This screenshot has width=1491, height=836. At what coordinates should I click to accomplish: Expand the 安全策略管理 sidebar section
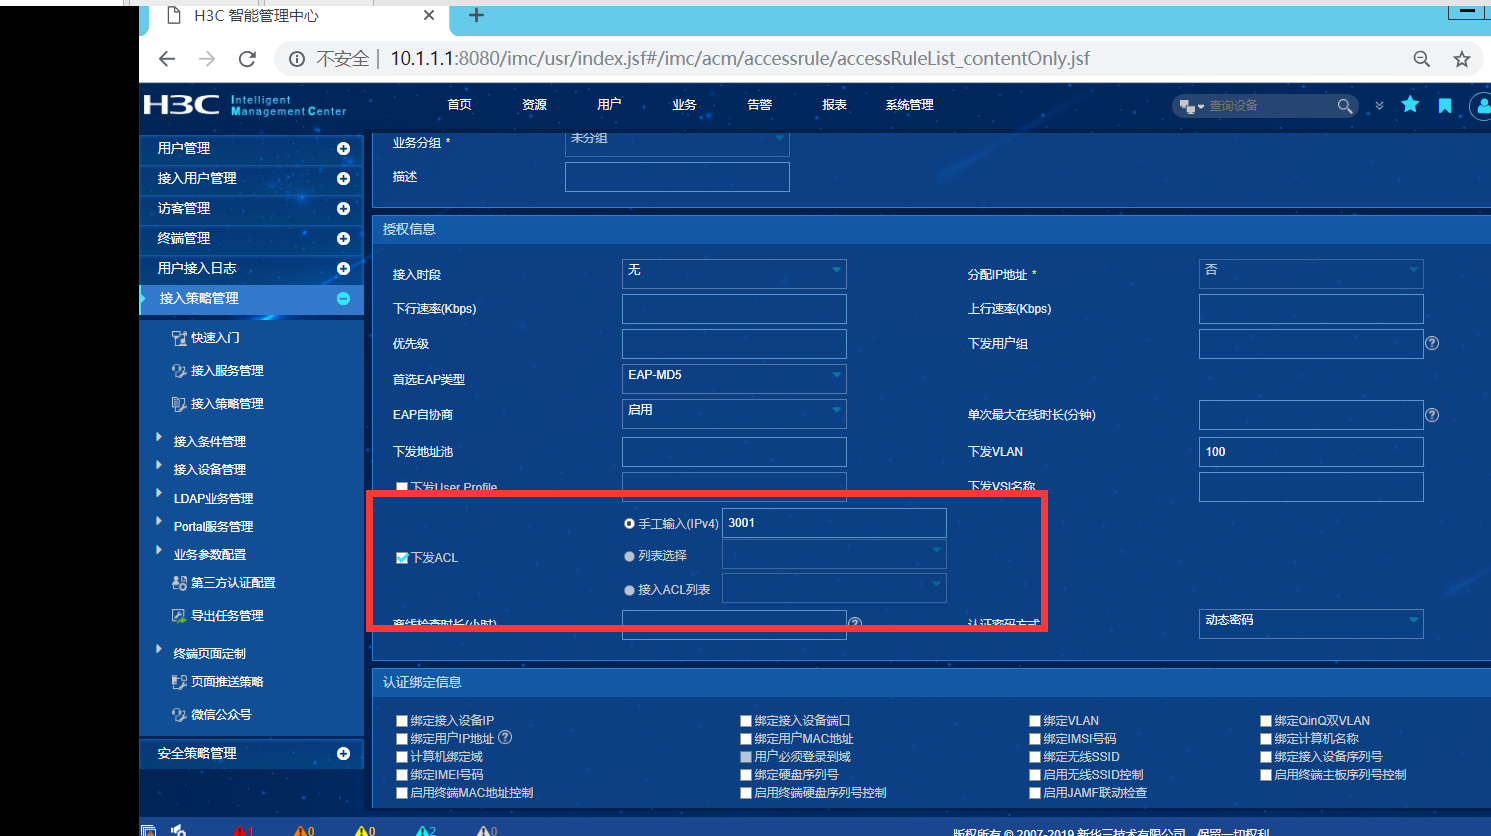(343, 753)
